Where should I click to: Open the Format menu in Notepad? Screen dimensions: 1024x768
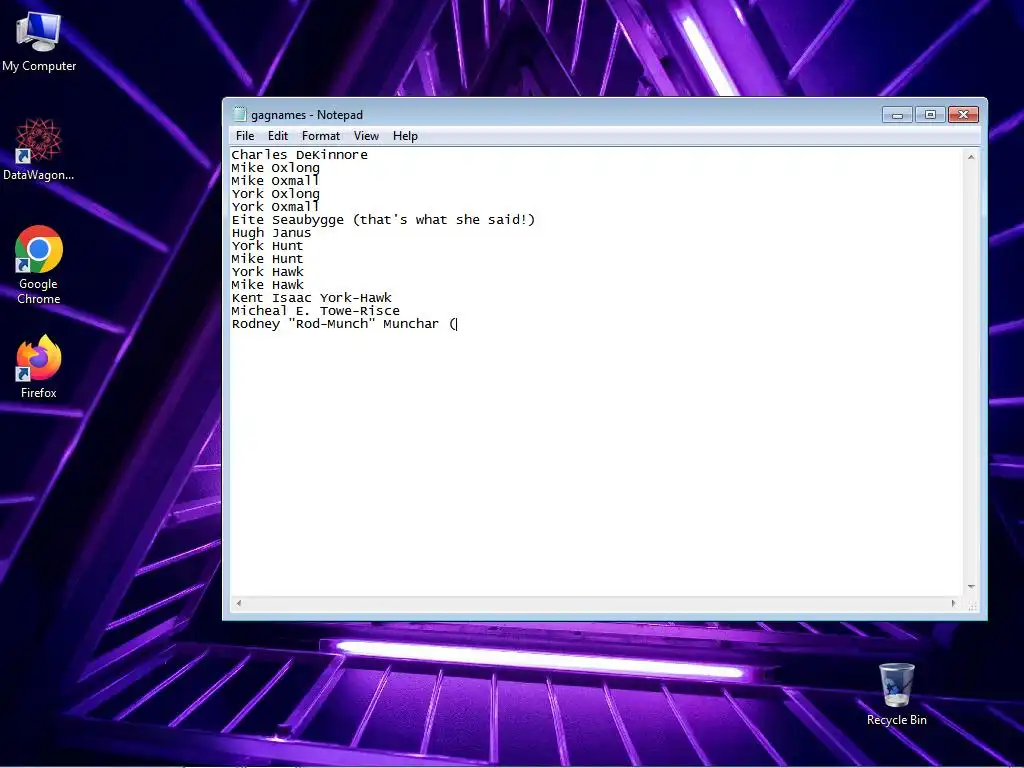(321, 136)
